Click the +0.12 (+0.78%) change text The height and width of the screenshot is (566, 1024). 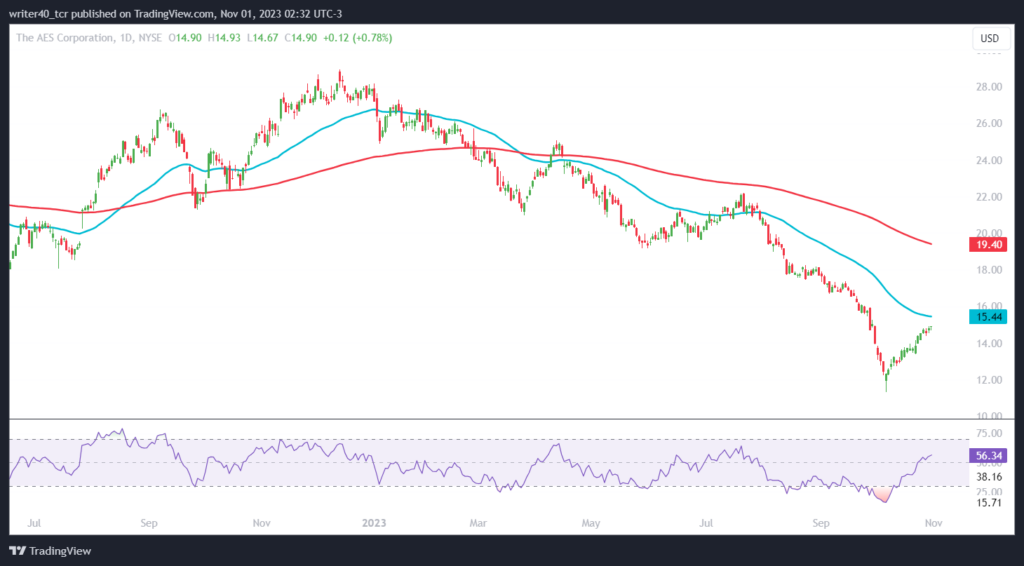[357, 38]
